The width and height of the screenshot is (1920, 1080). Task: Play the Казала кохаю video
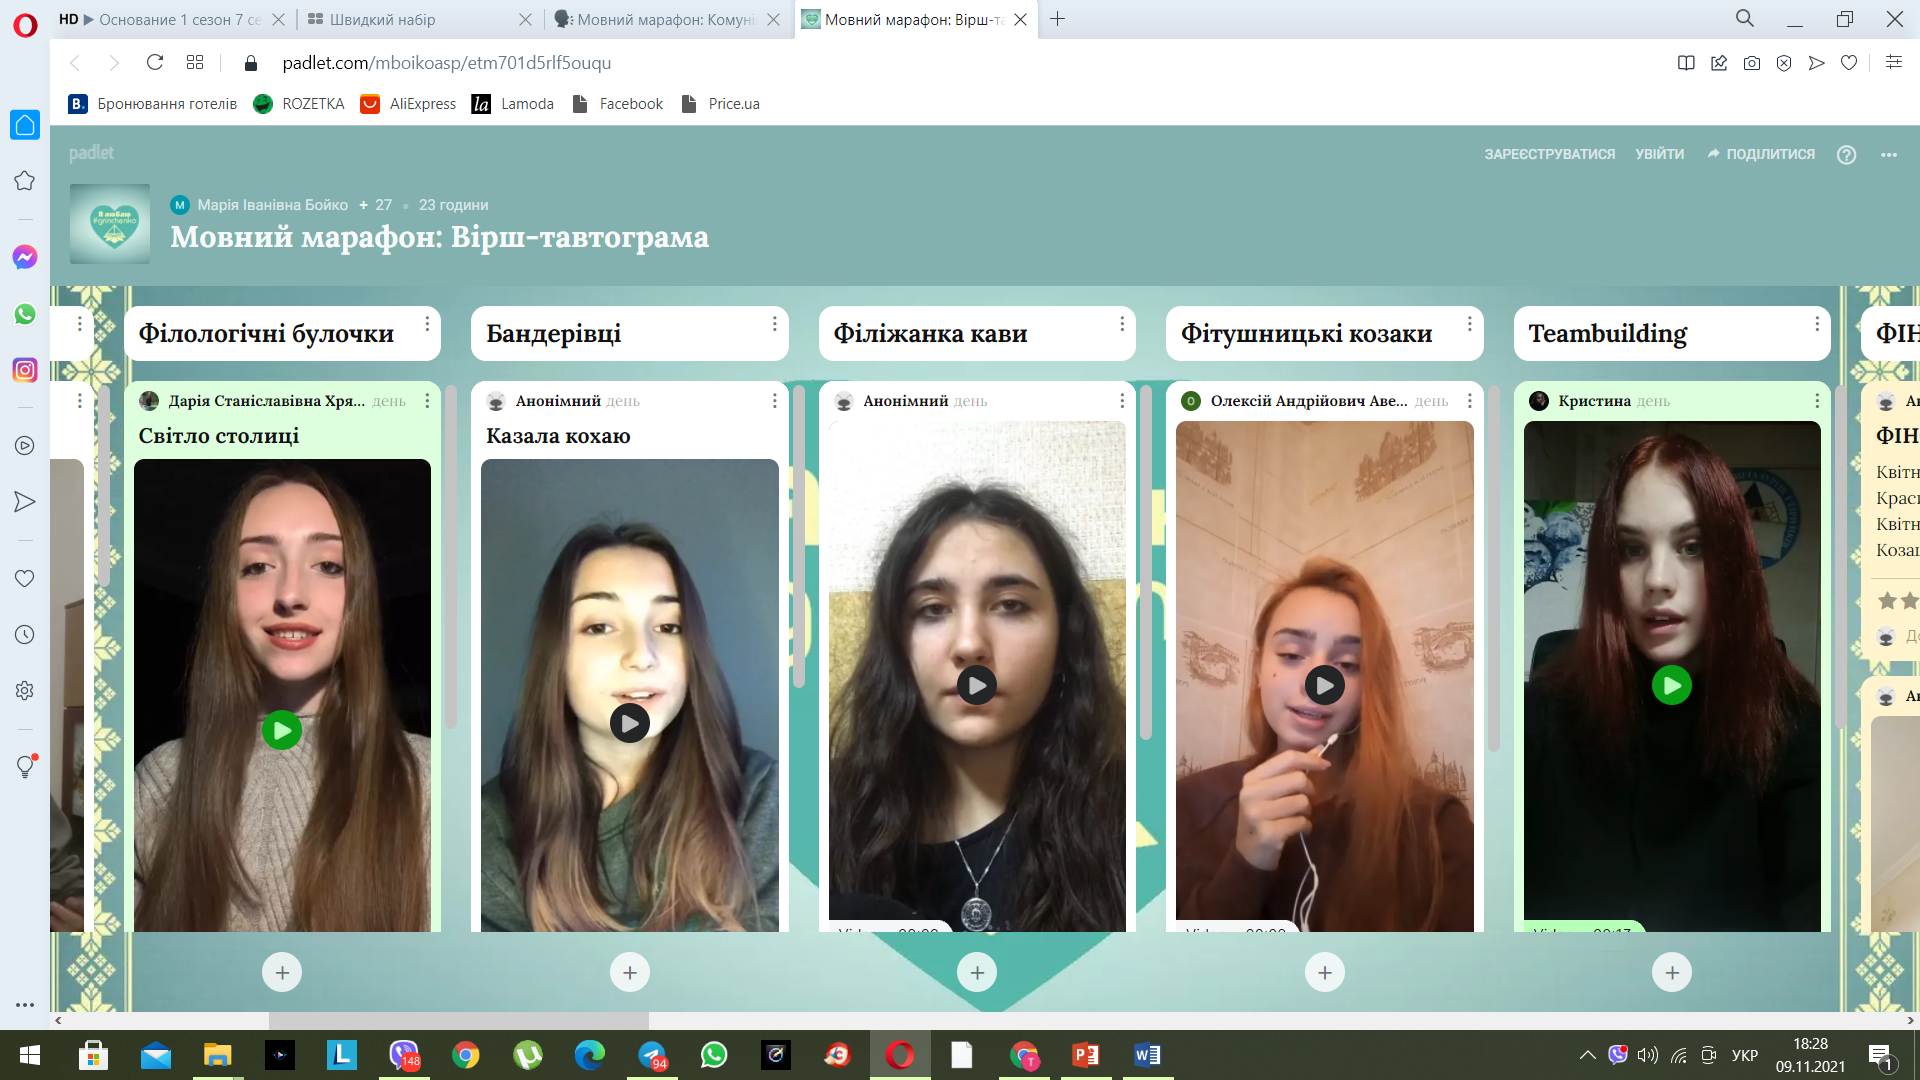[x=629, y=723]
